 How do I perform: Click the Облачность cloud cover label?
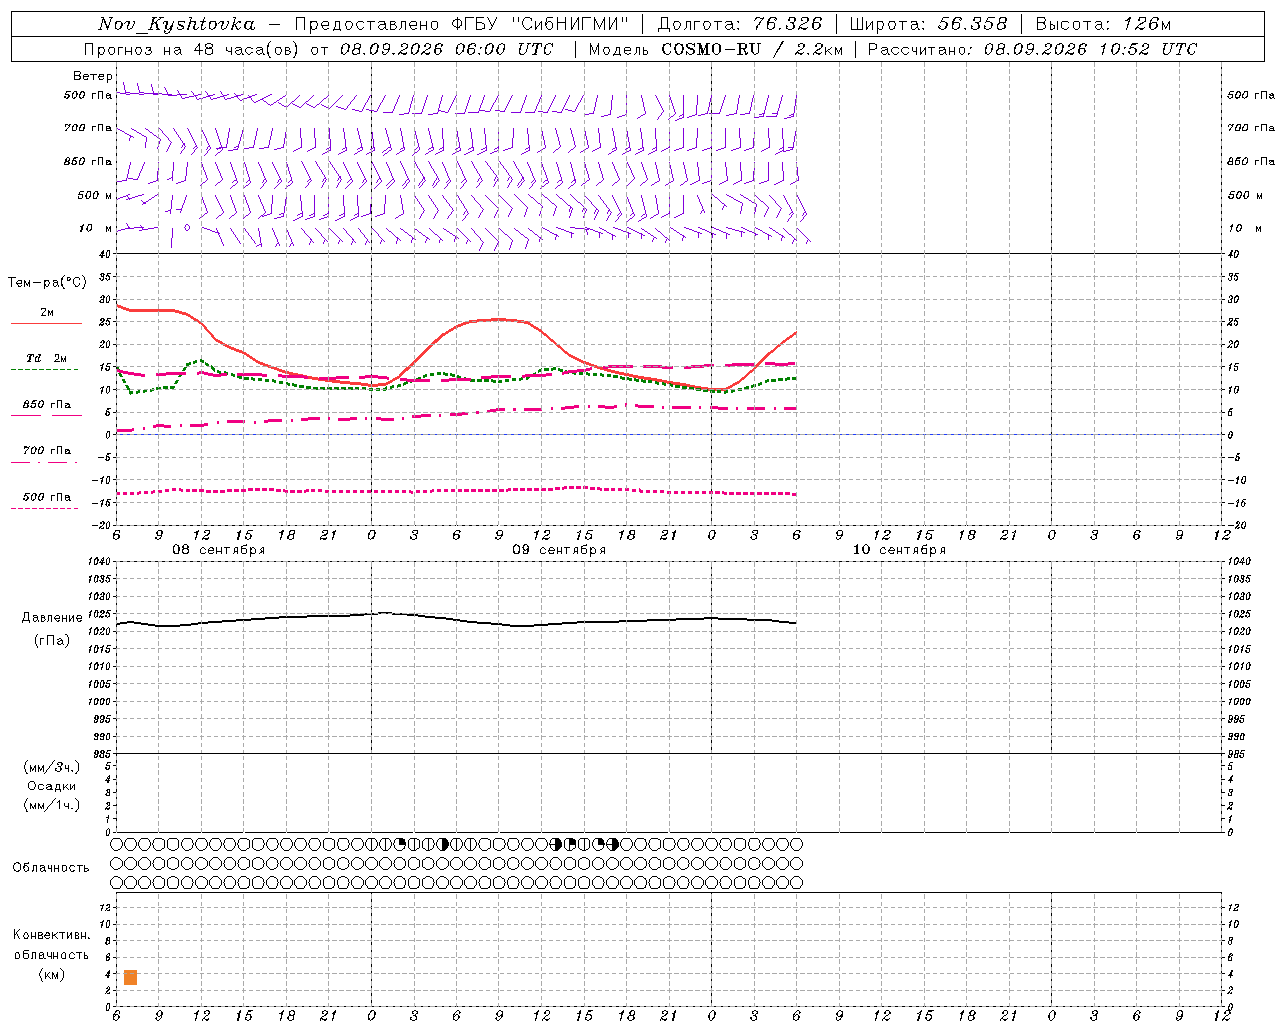51,868
